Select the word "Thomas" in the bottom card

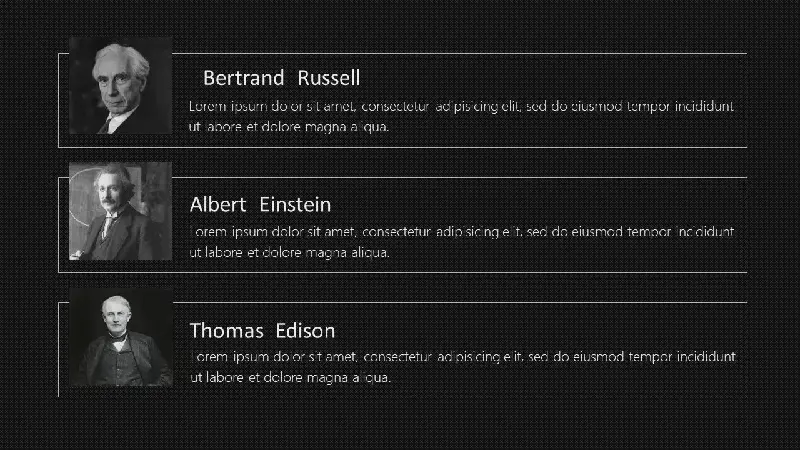click(x=227, y=331)
